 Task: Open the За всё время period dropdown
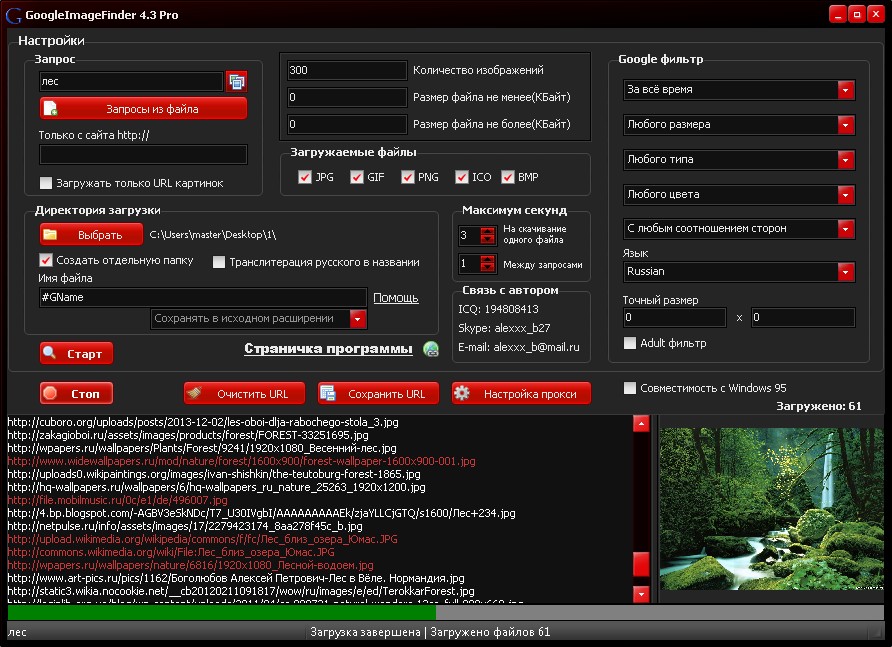[x=738, y=89]
